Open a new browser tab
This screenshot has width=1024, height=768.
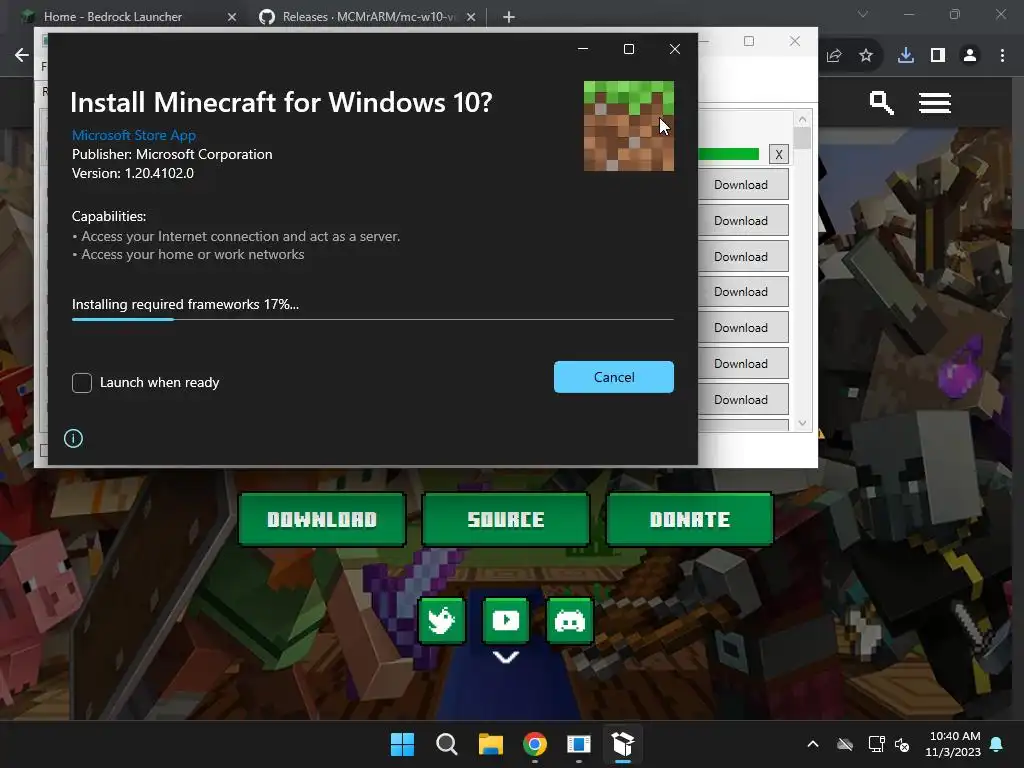point(509,17)
